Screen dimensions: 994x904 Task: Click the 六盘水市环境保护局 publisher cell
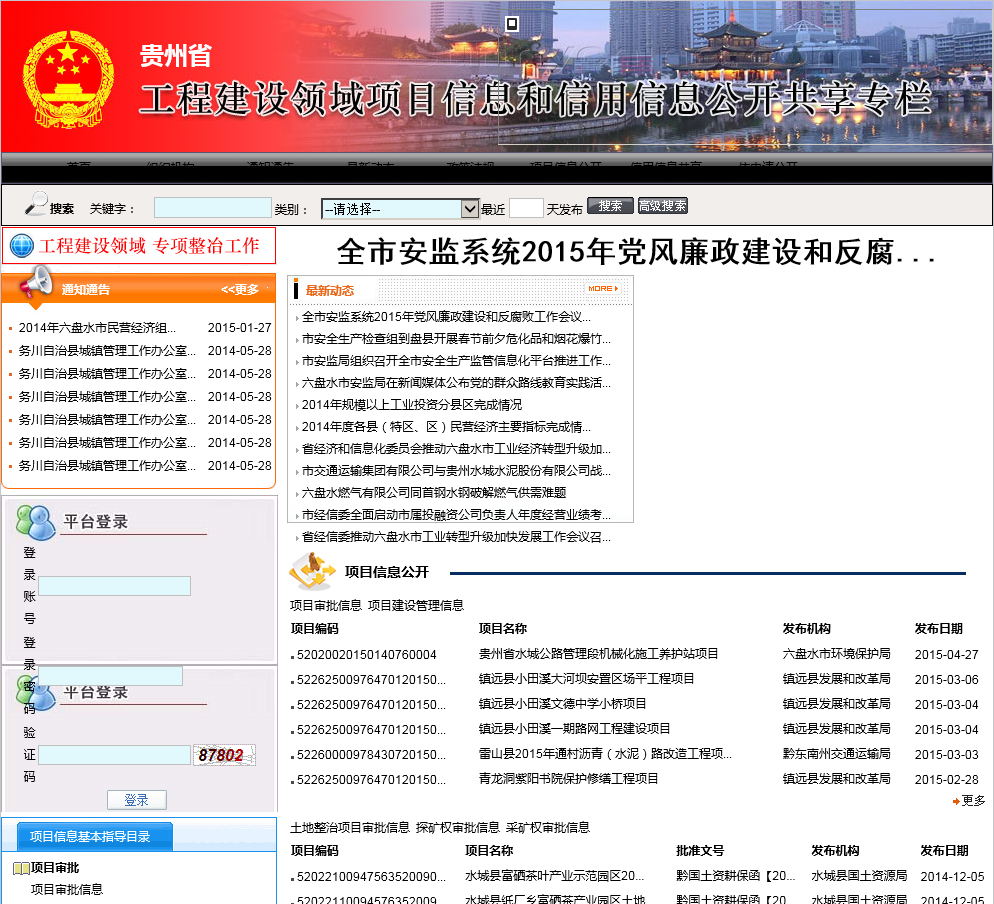[836, 654]
